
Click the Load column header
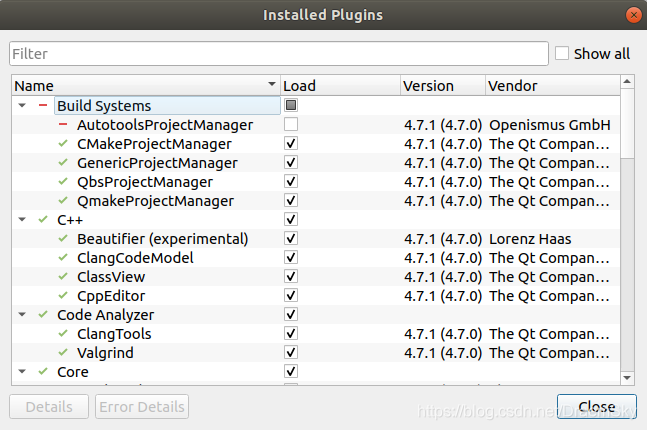tap(340, 86)
